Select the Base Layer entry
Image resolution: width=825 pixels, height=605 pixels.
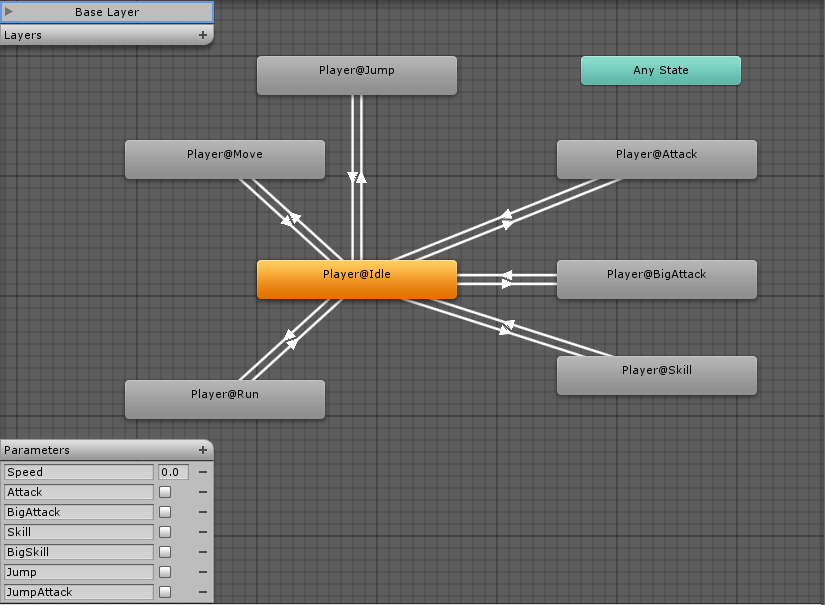pos(107,12)
